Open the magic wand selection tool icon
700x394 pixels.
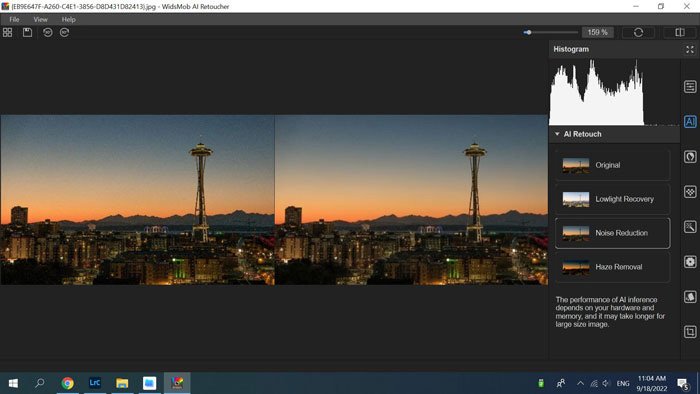[690, 227]
